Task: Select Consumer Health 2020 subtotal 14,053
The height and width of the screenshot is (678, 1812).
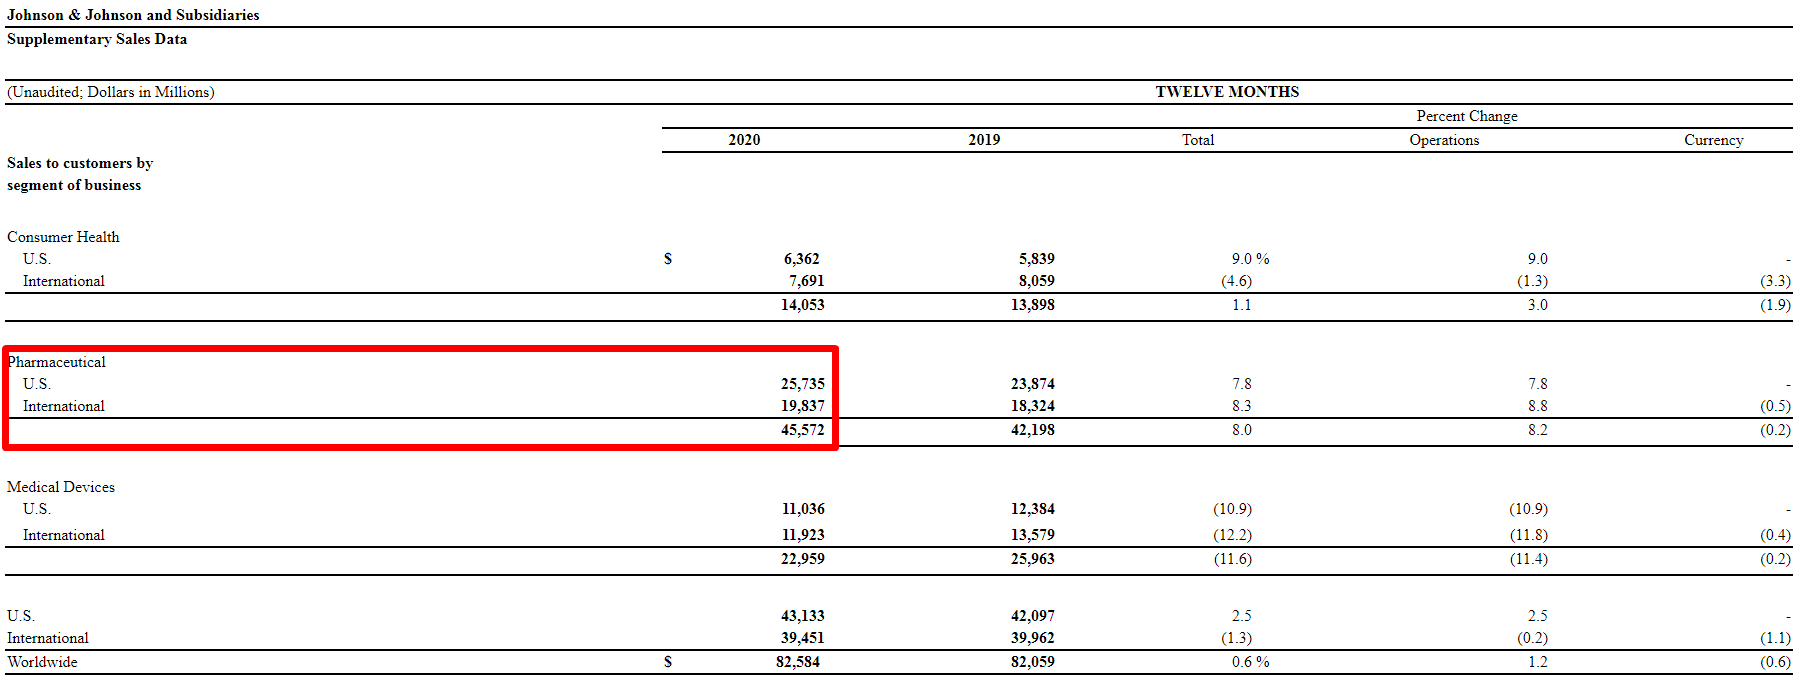Action: (x=803, y=305)
